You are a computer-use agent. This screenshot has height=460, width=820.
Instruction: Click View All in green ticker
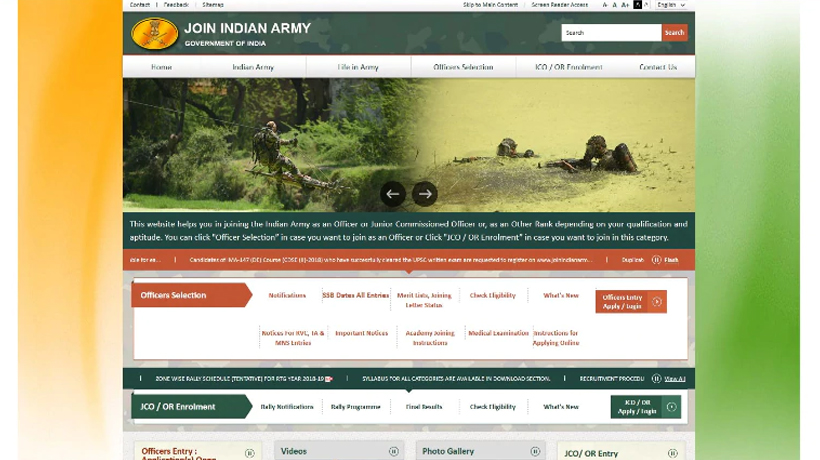pyautogui.click(x=675, y=378)
